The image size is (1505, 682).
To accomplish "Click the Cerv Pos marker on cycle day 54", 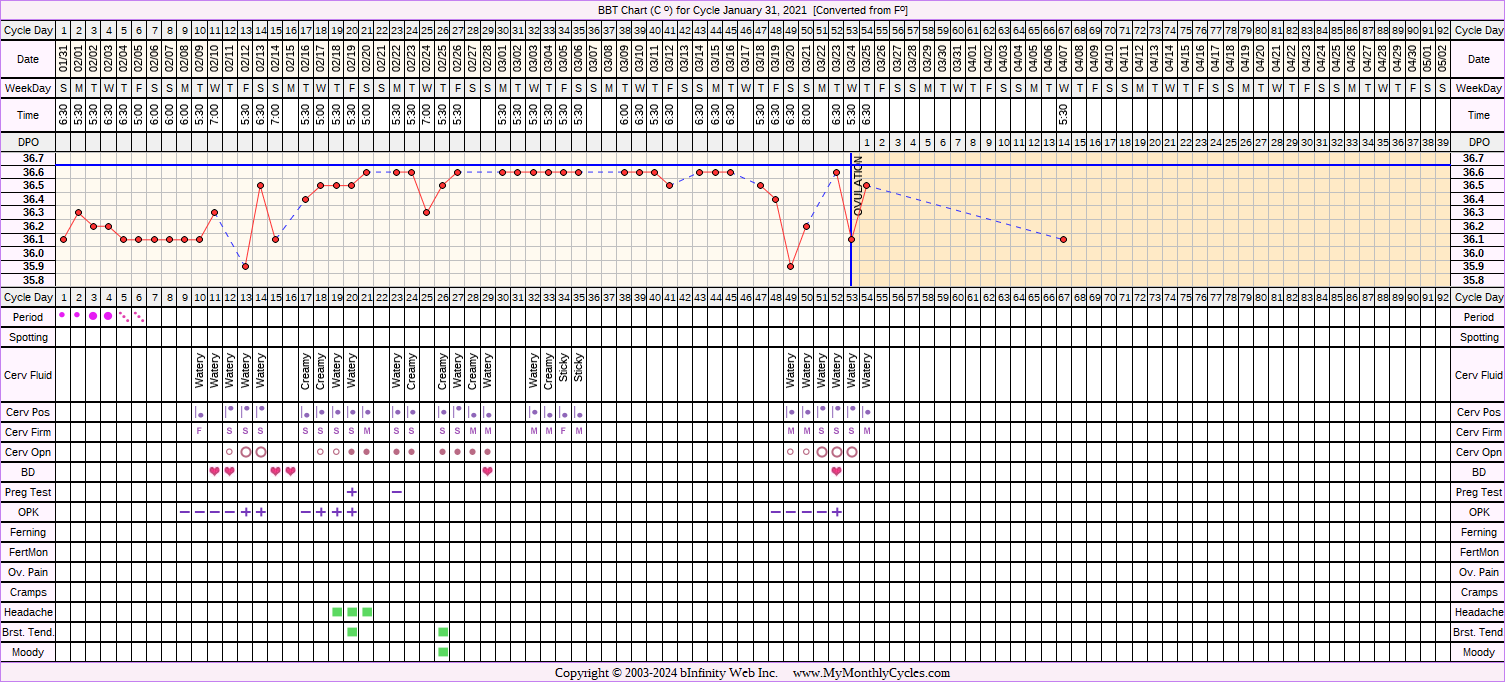I will coord(867,412).
